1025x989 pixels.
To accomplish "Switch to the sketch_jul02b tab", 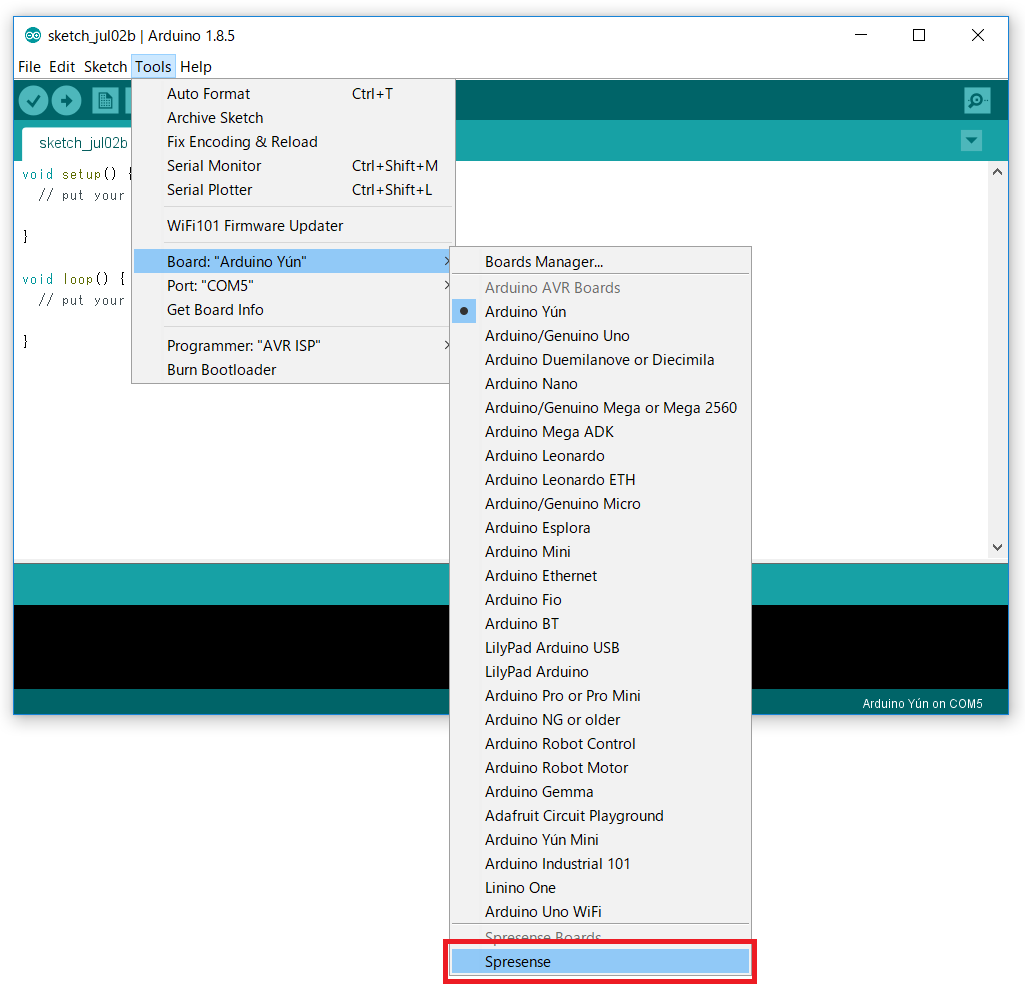I will [82, 143].
